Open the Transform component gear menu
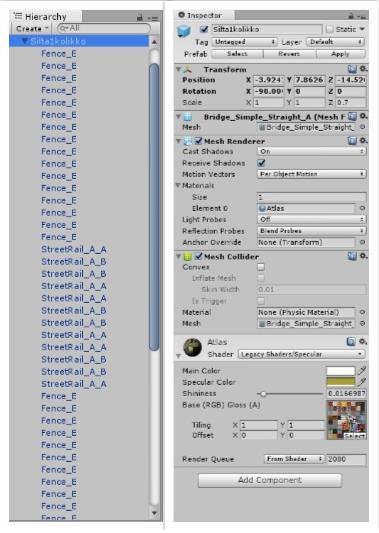 coord(363,69)
